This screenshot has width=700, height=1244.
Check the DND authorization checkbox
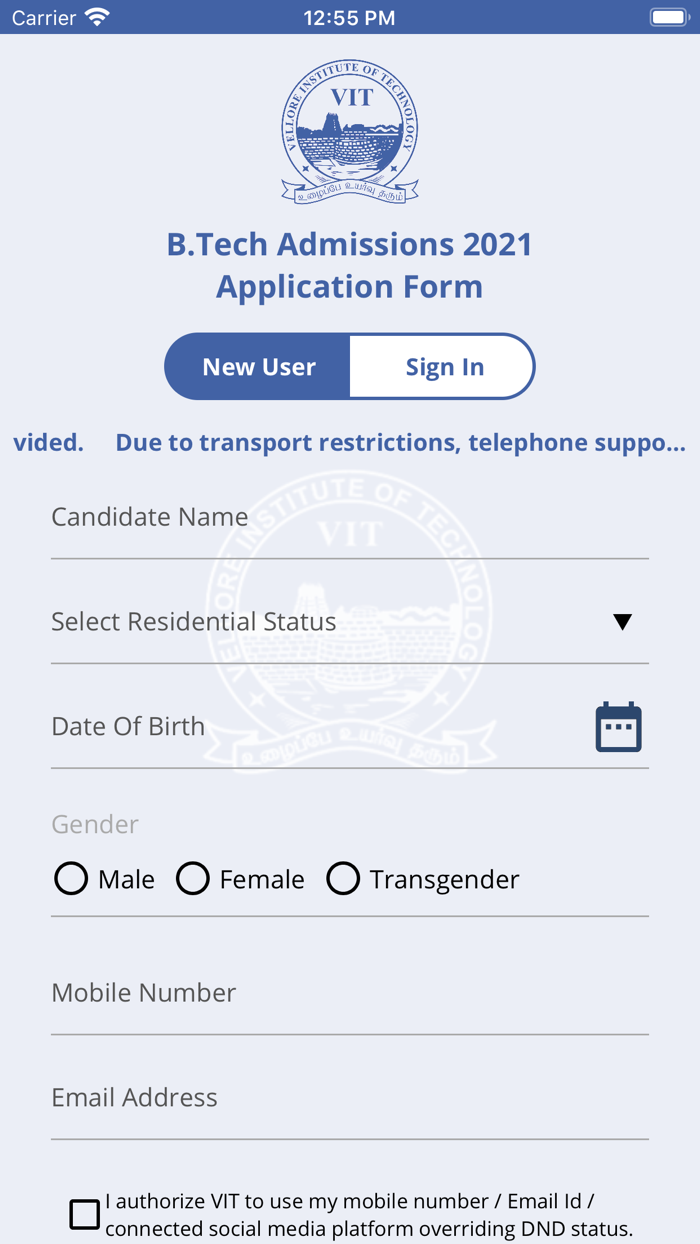pos(83,1214)
